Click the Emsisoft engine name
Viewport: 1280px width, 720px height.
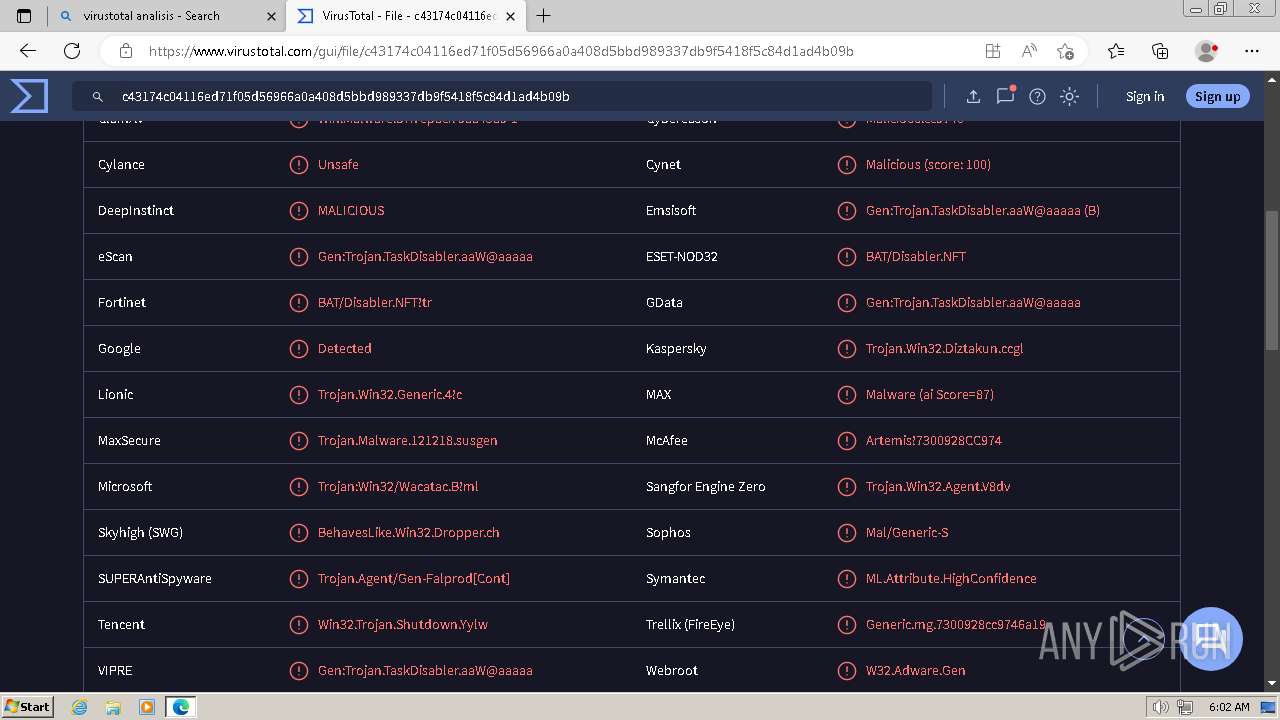671,211
